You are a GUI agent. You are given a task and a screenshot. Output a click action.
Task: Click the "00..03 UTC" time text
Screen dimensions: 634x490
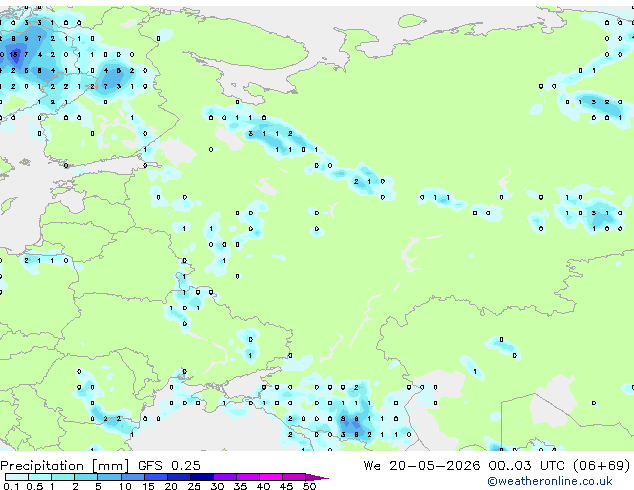click(526, 465)
